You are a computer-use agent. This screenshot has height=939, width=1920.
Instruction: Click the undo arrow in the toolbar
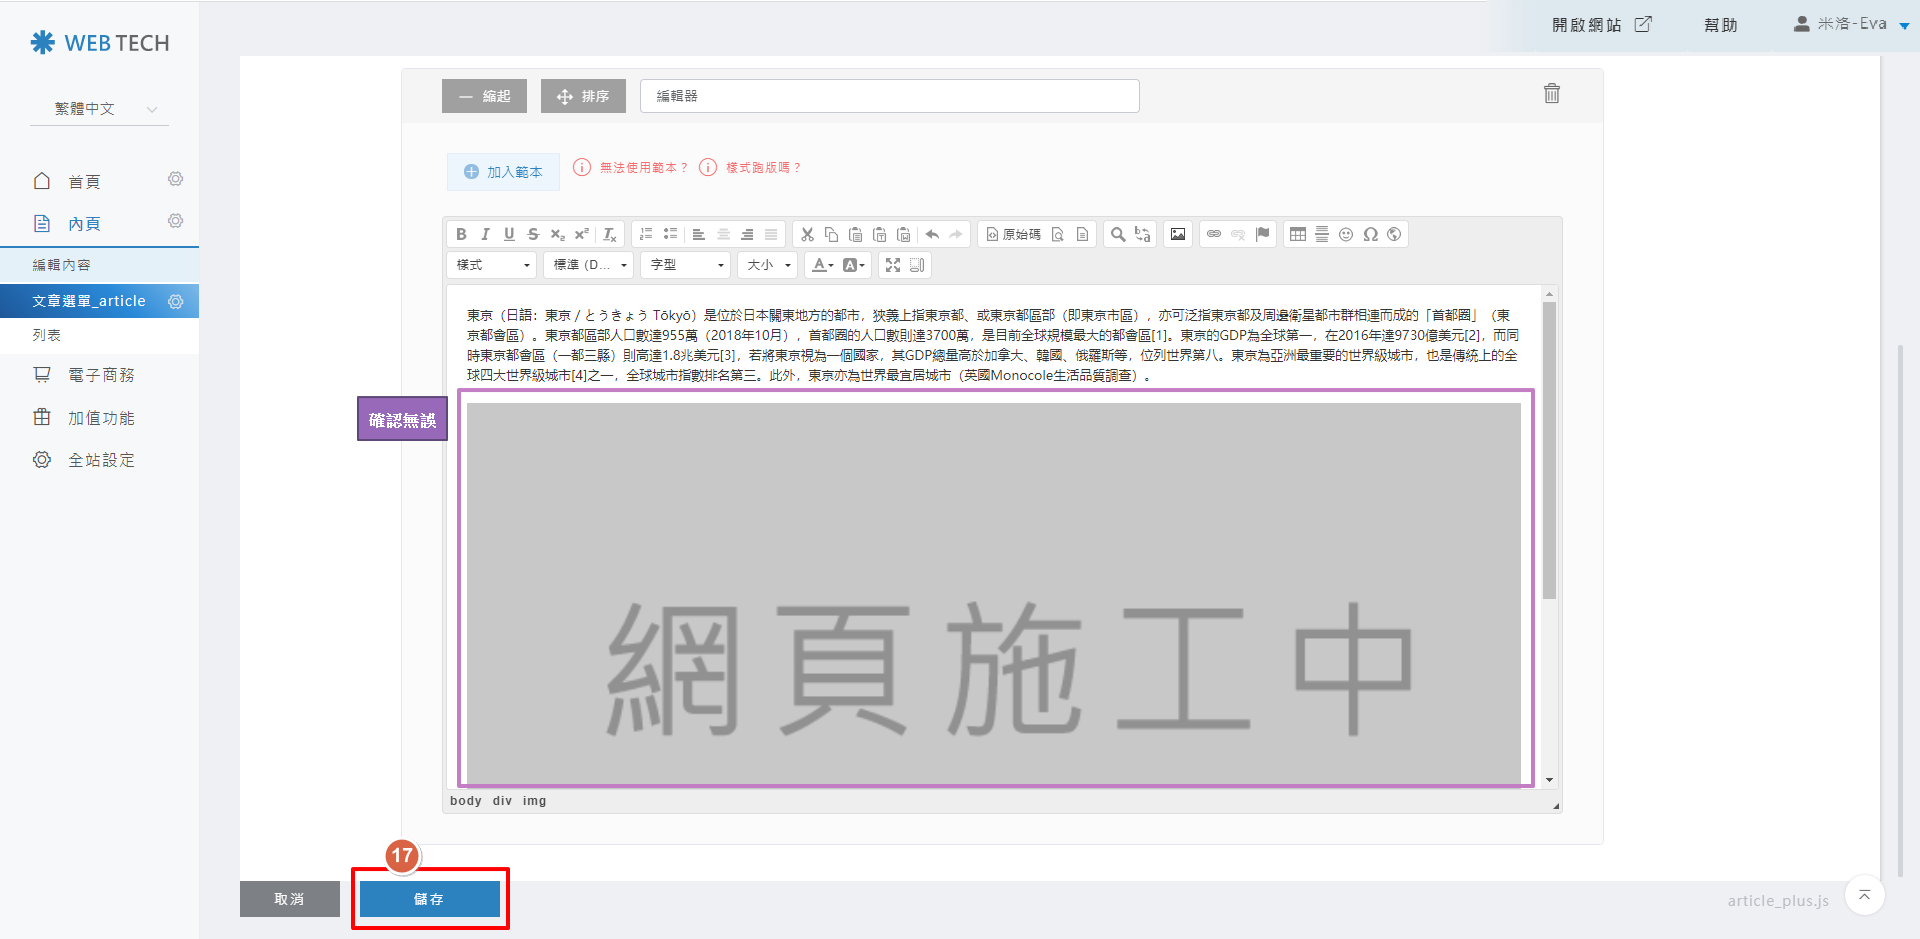(x=932, y=234)
